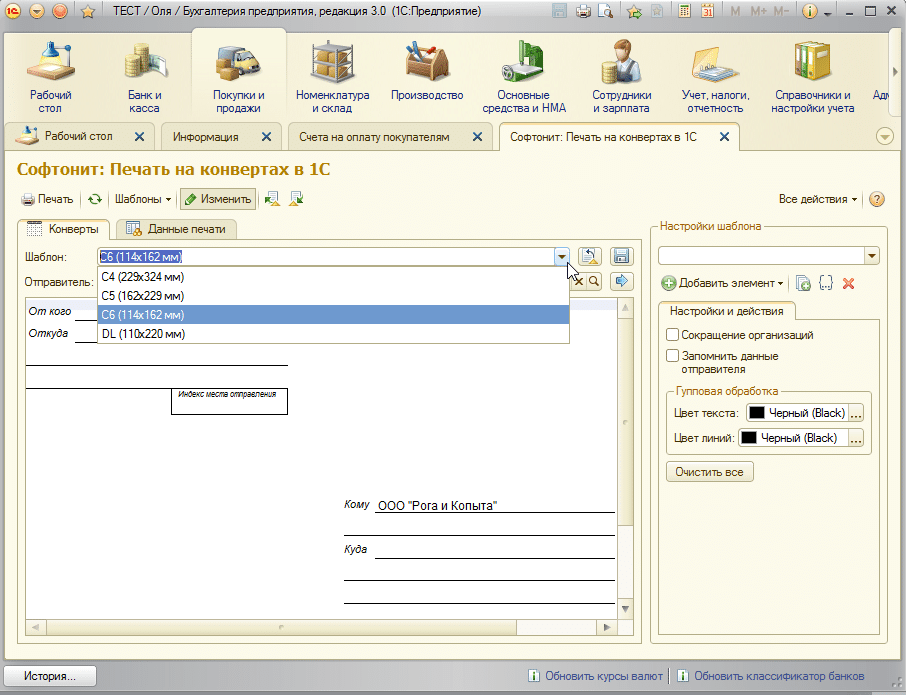Click the refresh icon next to Печать
Image resolution: width=906 pixels, height=695 pixels.
95,199
